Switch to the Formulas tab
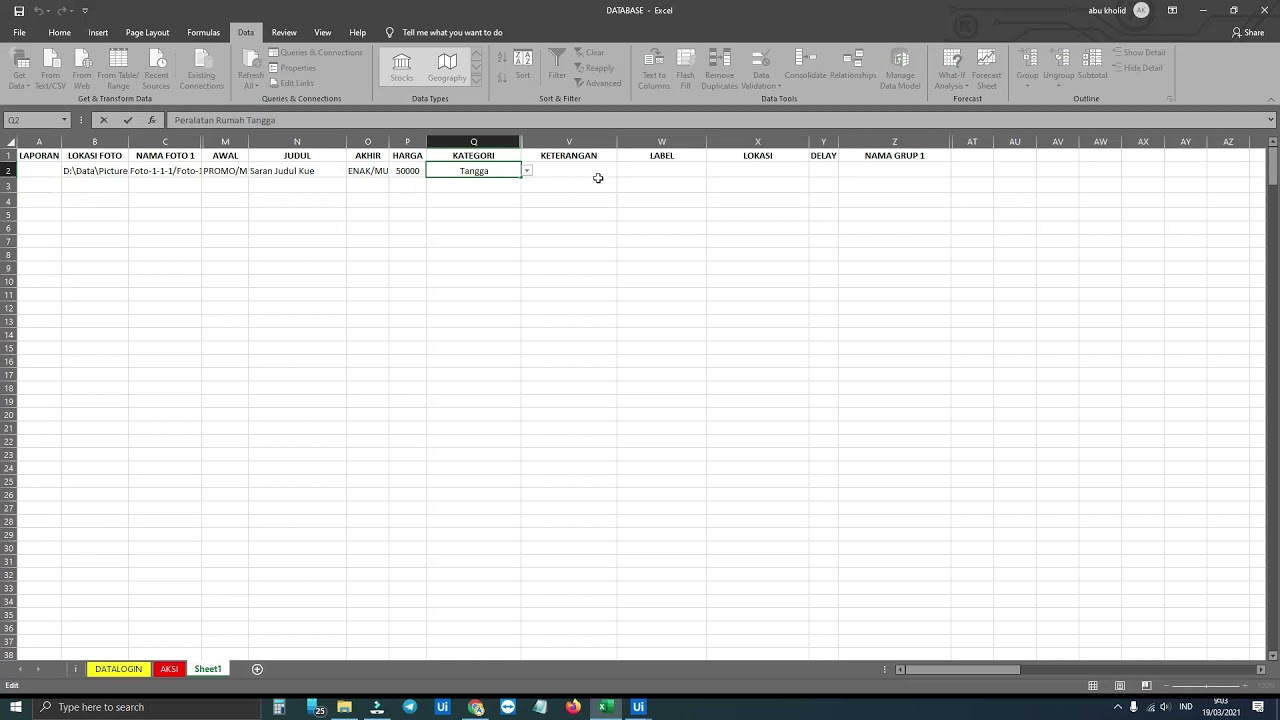The image size is (1280, 720). point(203,32)
